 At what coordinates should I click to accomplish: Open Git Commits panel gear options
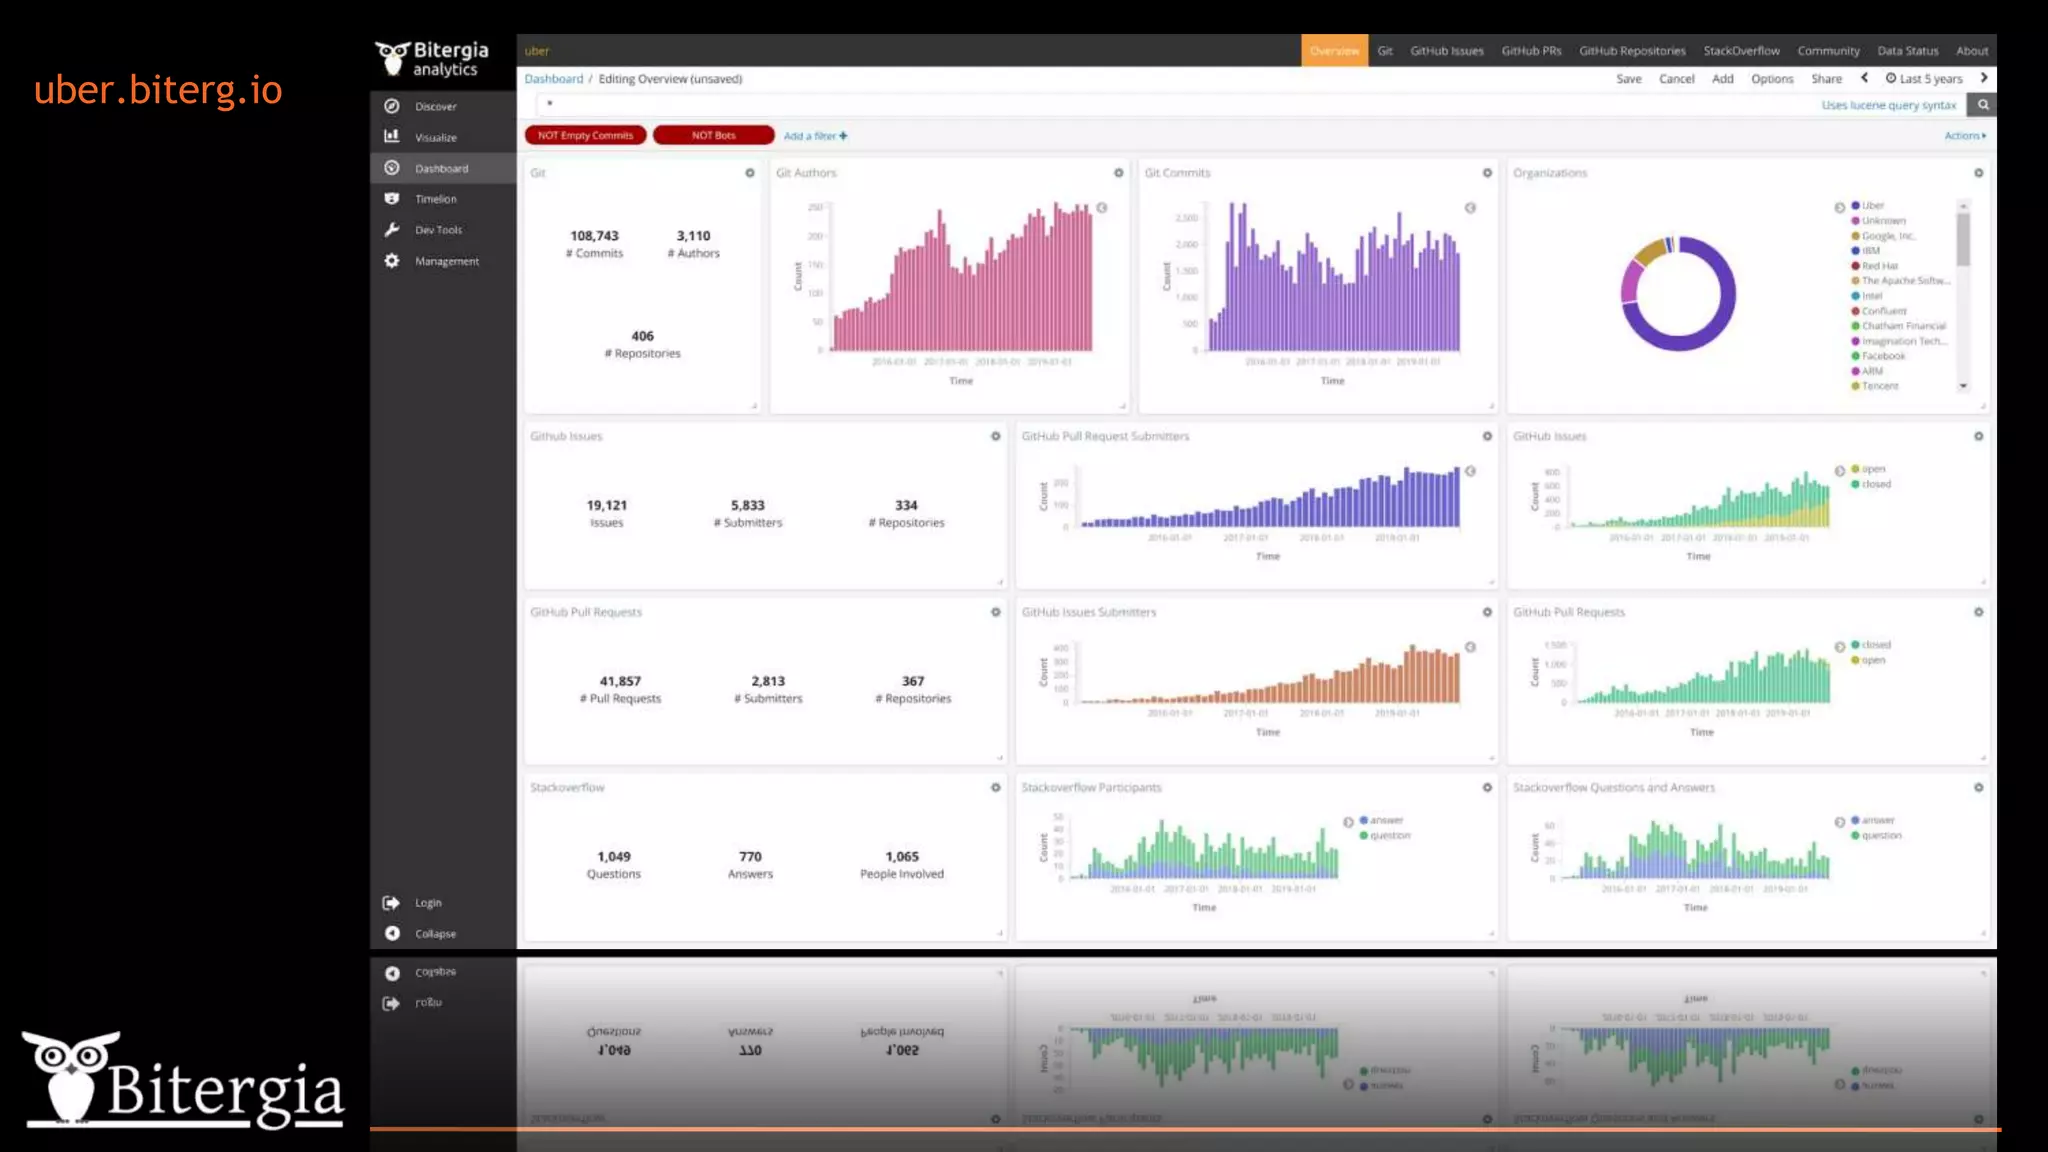tap(1487, 173)
